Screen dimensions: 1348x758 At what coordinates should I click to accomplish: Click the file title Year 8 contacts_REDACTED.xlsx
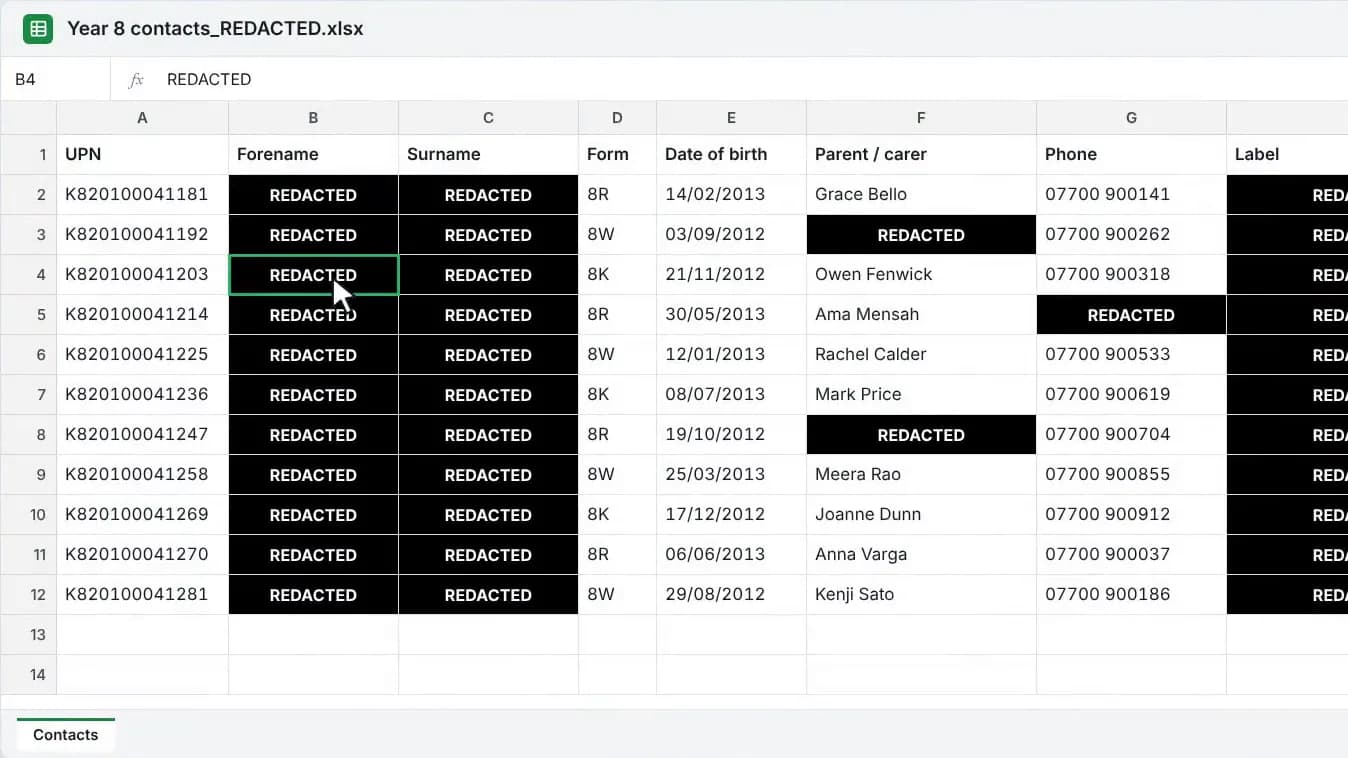pos(215,29)
